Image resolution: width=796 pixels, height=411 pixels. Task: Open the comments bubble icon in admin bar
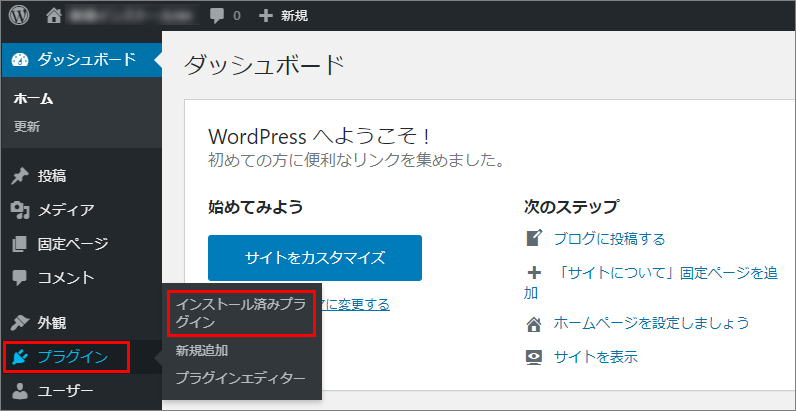pyautogui.click(x=217, y=16)
